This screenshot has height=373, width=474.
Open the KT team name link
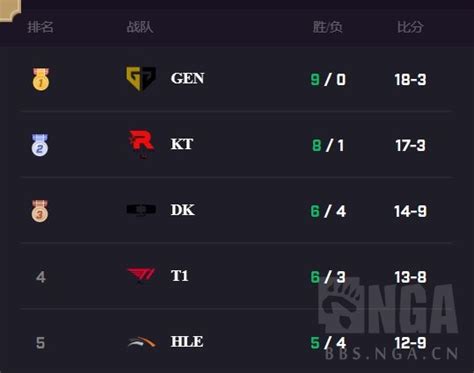pos(182,144)
